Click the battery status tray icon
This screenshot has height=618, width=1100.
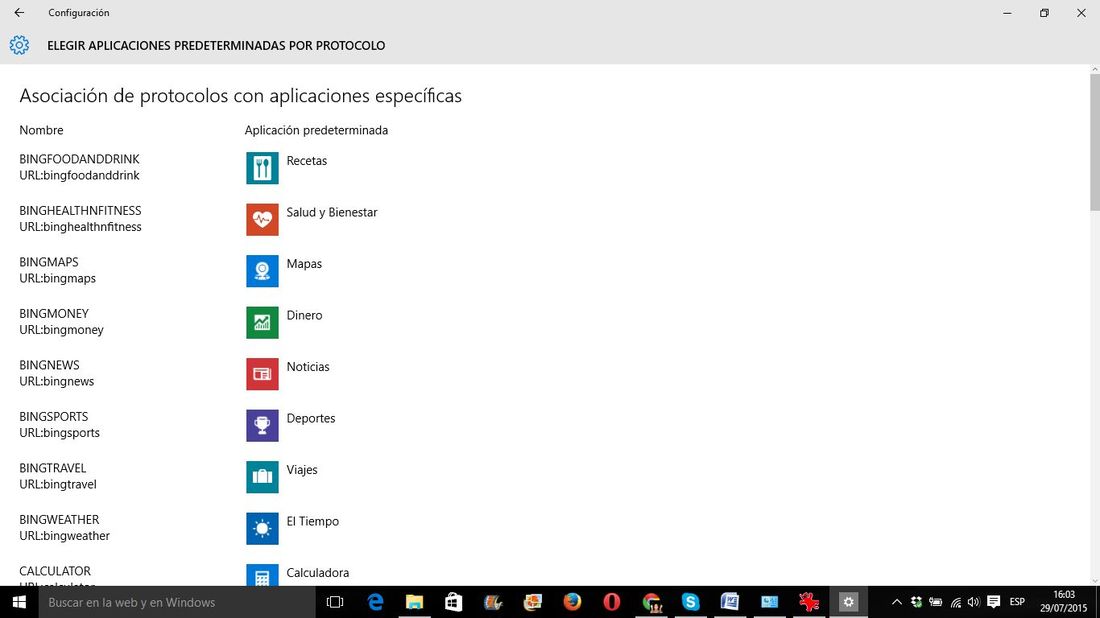coord(935,602)
